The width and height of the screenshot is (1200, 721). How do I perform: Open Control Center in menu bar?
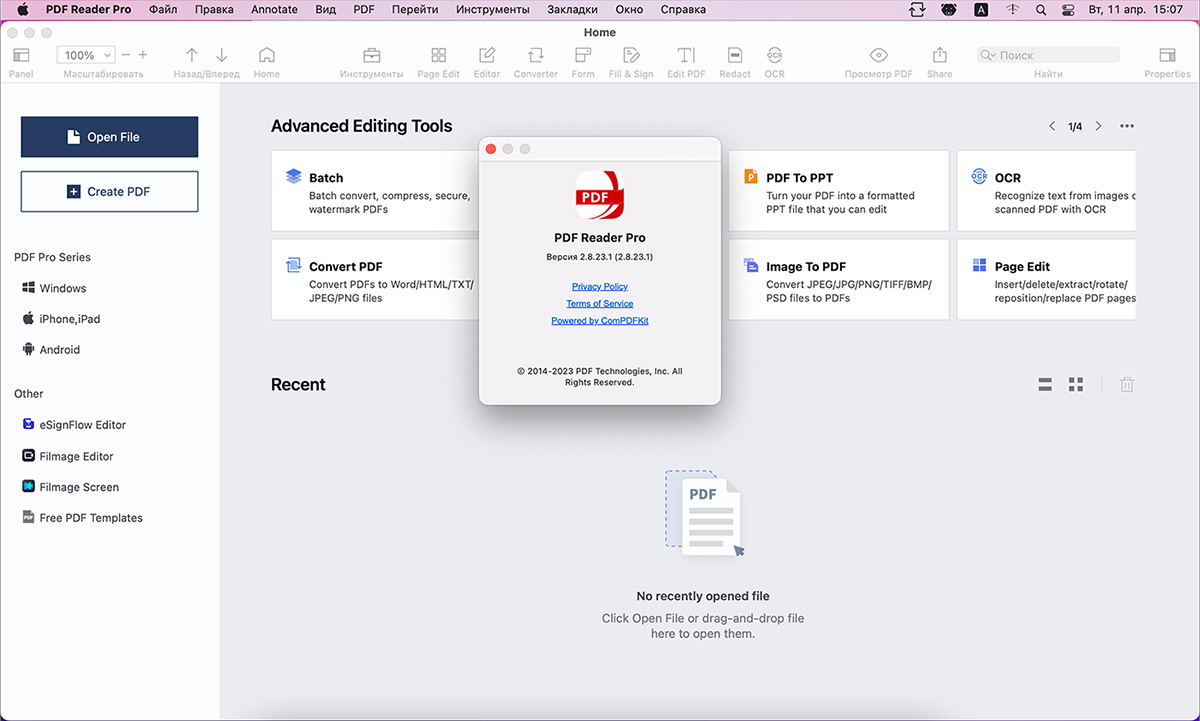coord(1069,10)
